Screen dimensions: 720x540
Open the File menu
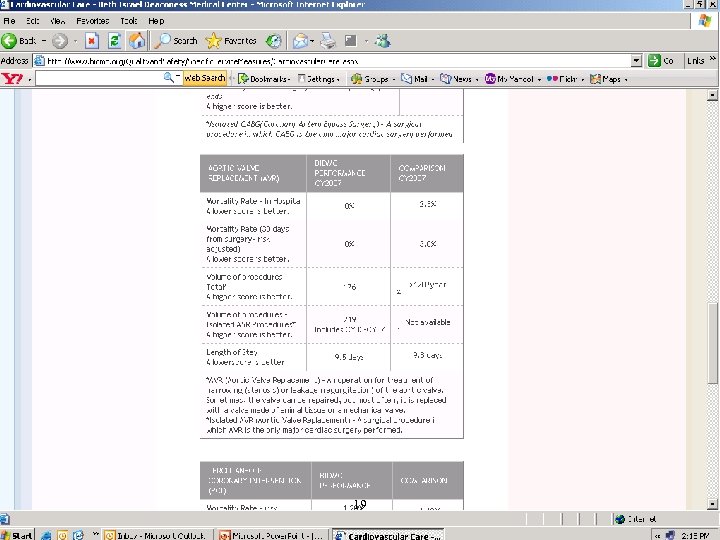(9, 21)
